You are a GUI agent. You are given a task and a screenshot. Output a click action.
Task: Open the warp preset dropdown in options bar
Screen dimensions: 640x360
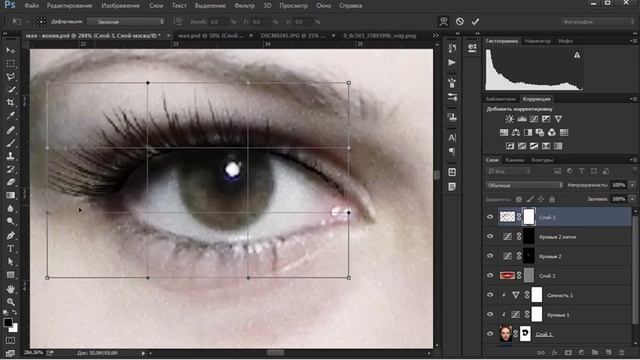point(126,22)
